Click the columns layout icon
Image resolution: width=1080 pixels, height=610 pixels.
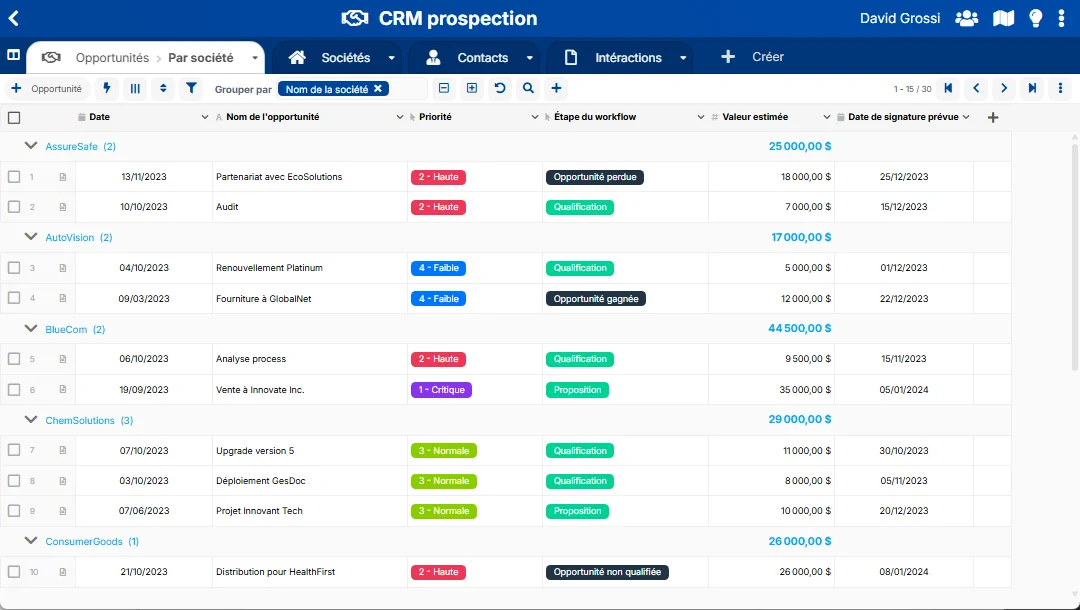(x=135, y=88)
